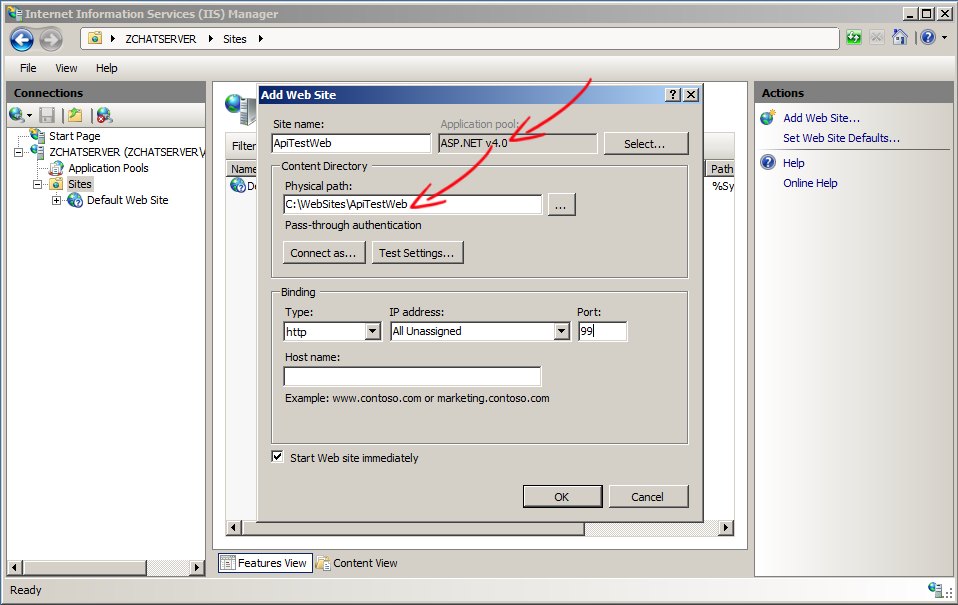Click the blue Help icon in Actions
The width and height of the screenshot is (958, 605).
point(768,163)
